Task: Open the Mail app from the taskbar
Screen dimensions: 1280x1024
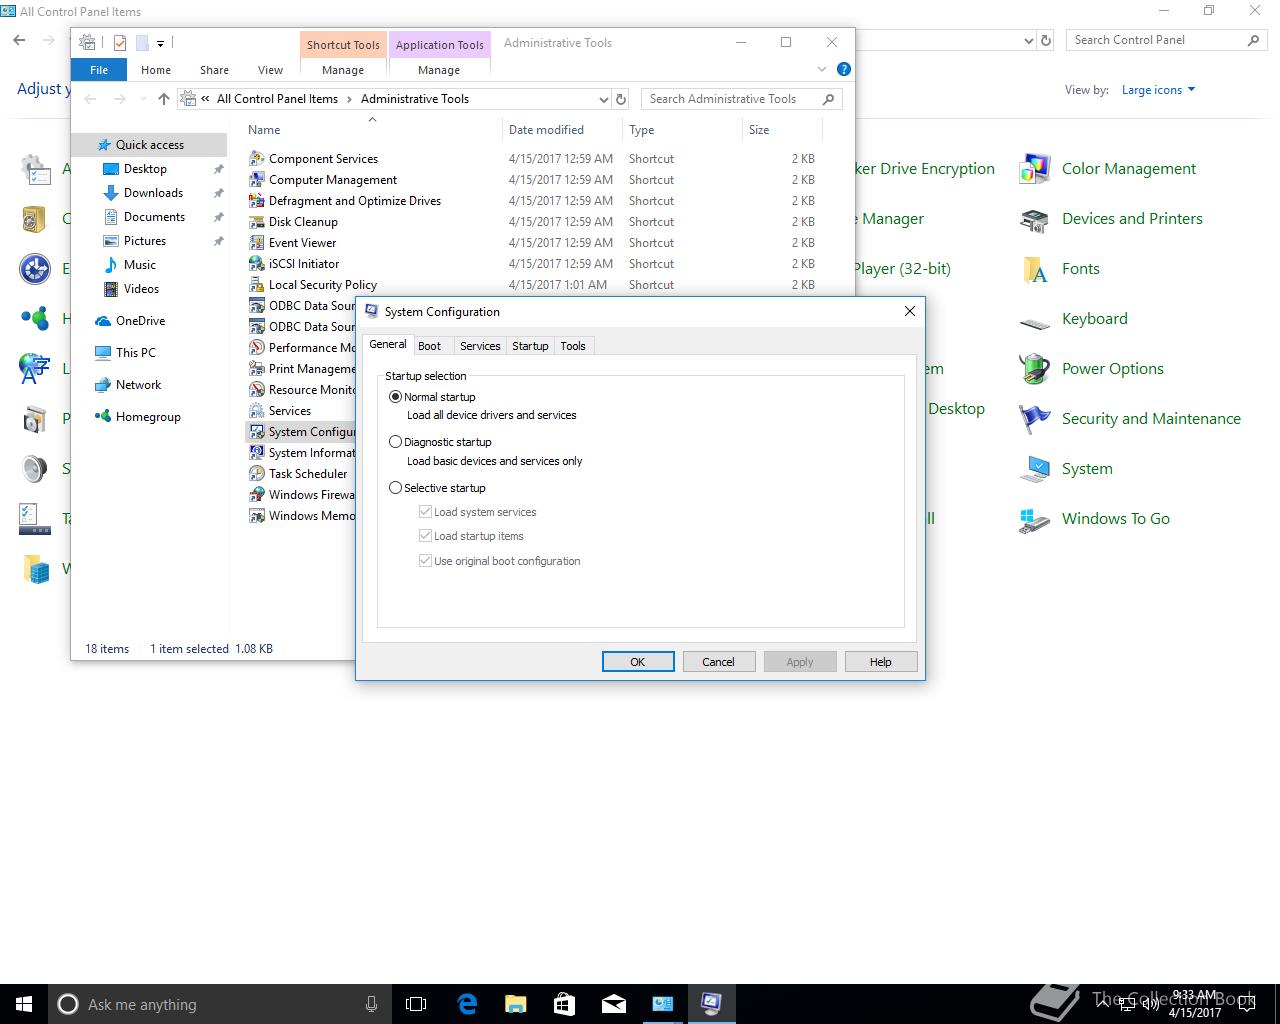Action: [x=614, y=1004]
